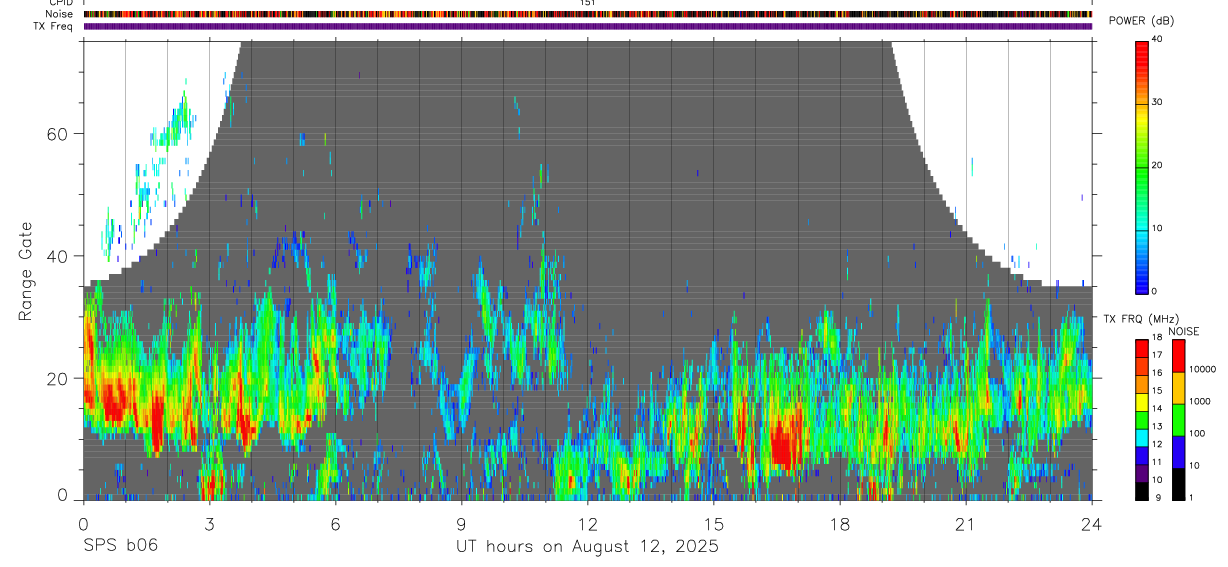This screenshot has width=1228, height=567.
Task: Click the 12 hour tick label
Action: [x=588, y=524]
